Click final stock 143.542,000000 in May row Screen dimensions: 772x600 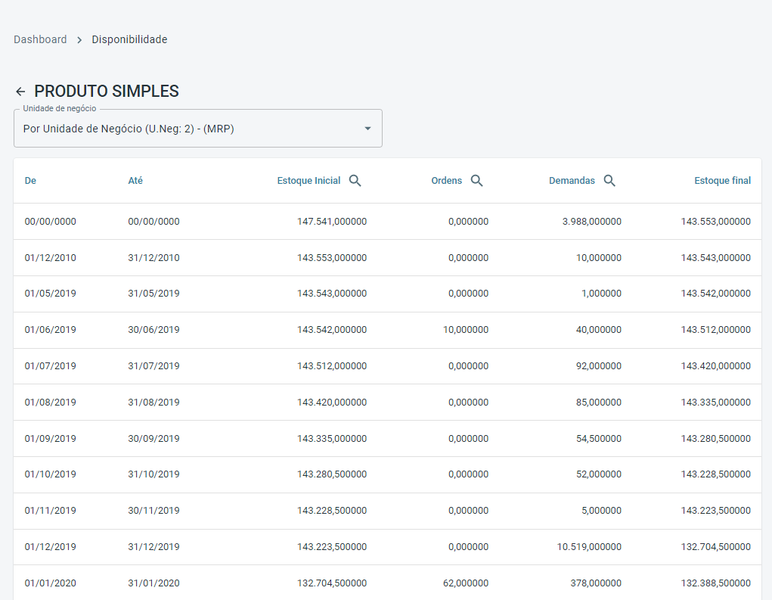point(716,293)
